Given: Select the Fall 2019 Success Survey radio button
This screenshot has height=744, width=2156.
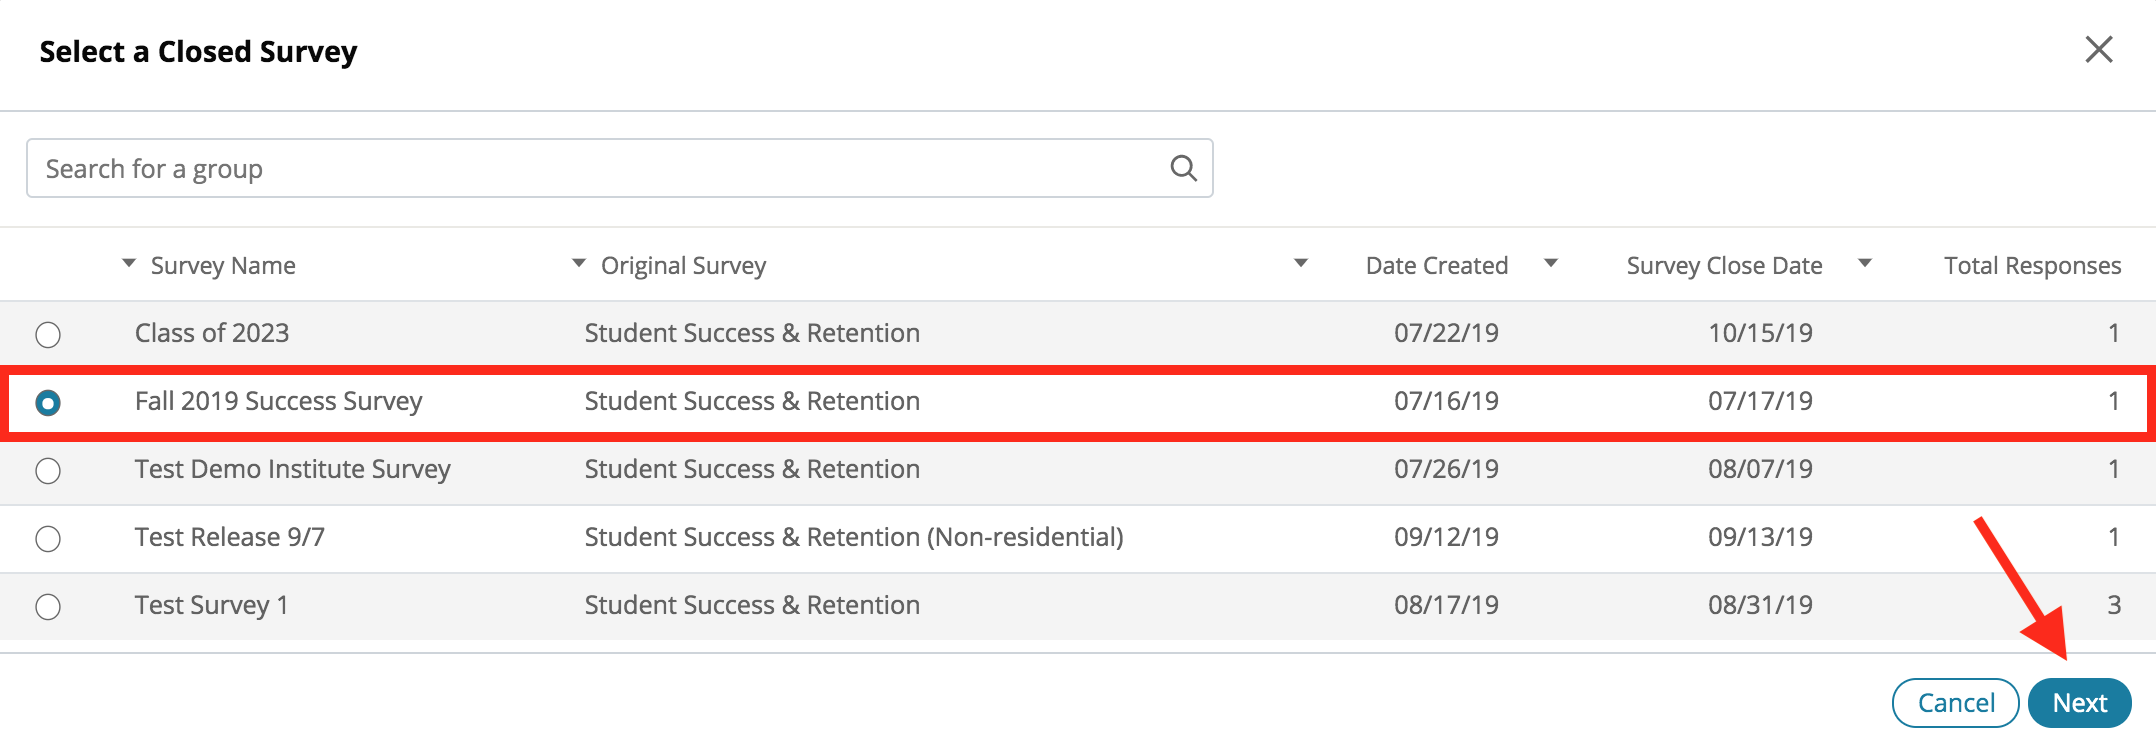Looking at the screenshot, I should tap(49, 402).
